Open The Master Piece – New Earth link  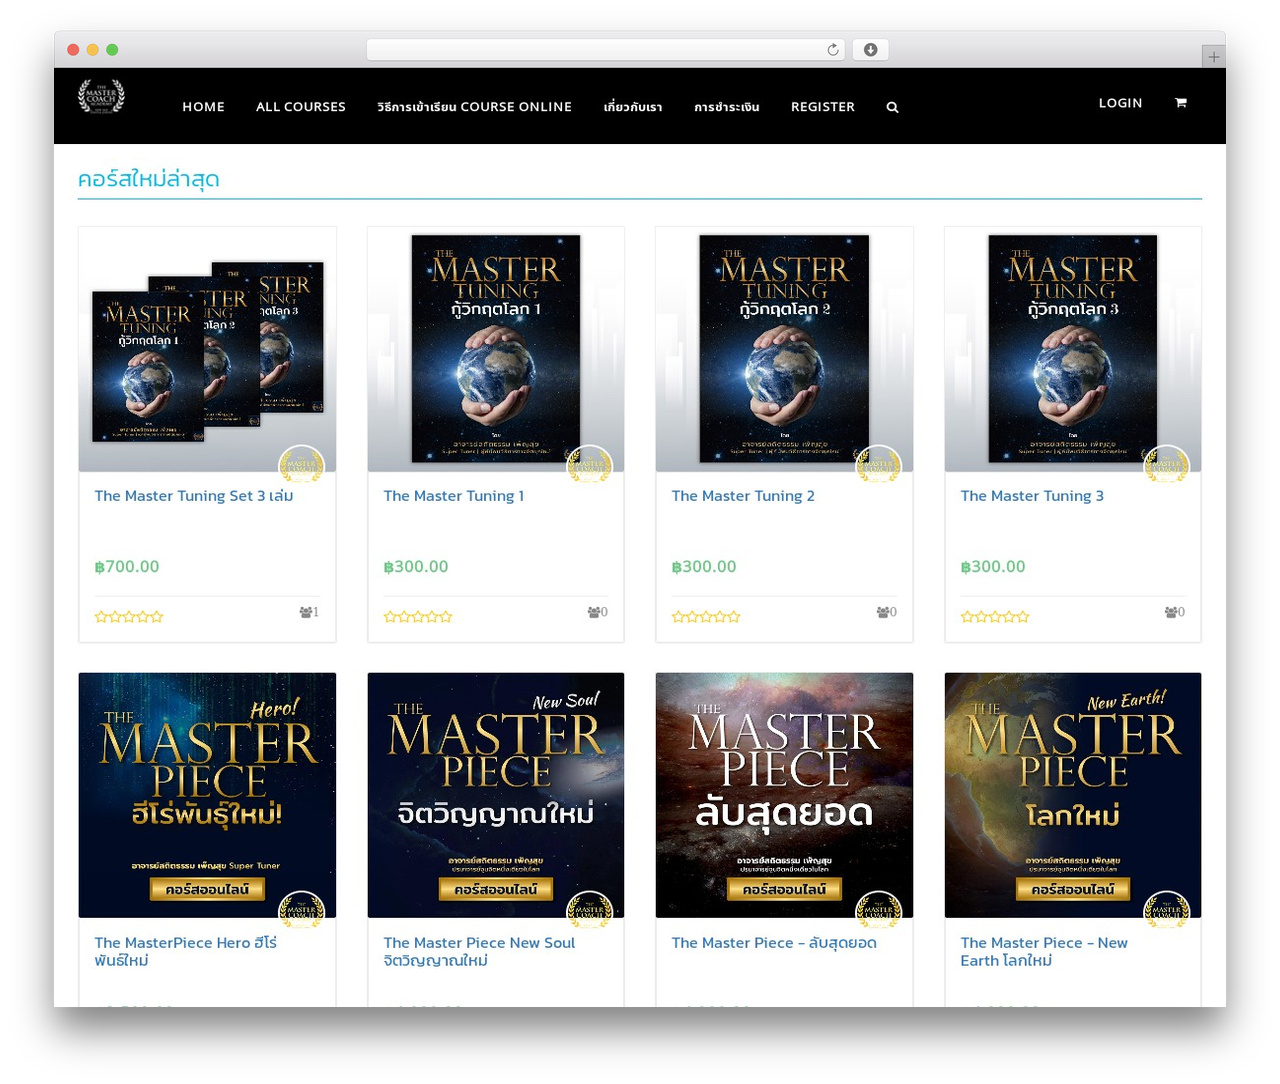[1044, 951]
